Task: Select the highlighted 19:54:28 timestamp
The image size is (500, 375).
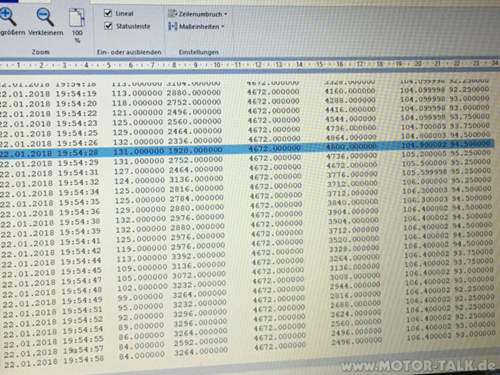Action: [x=78, y=153]
